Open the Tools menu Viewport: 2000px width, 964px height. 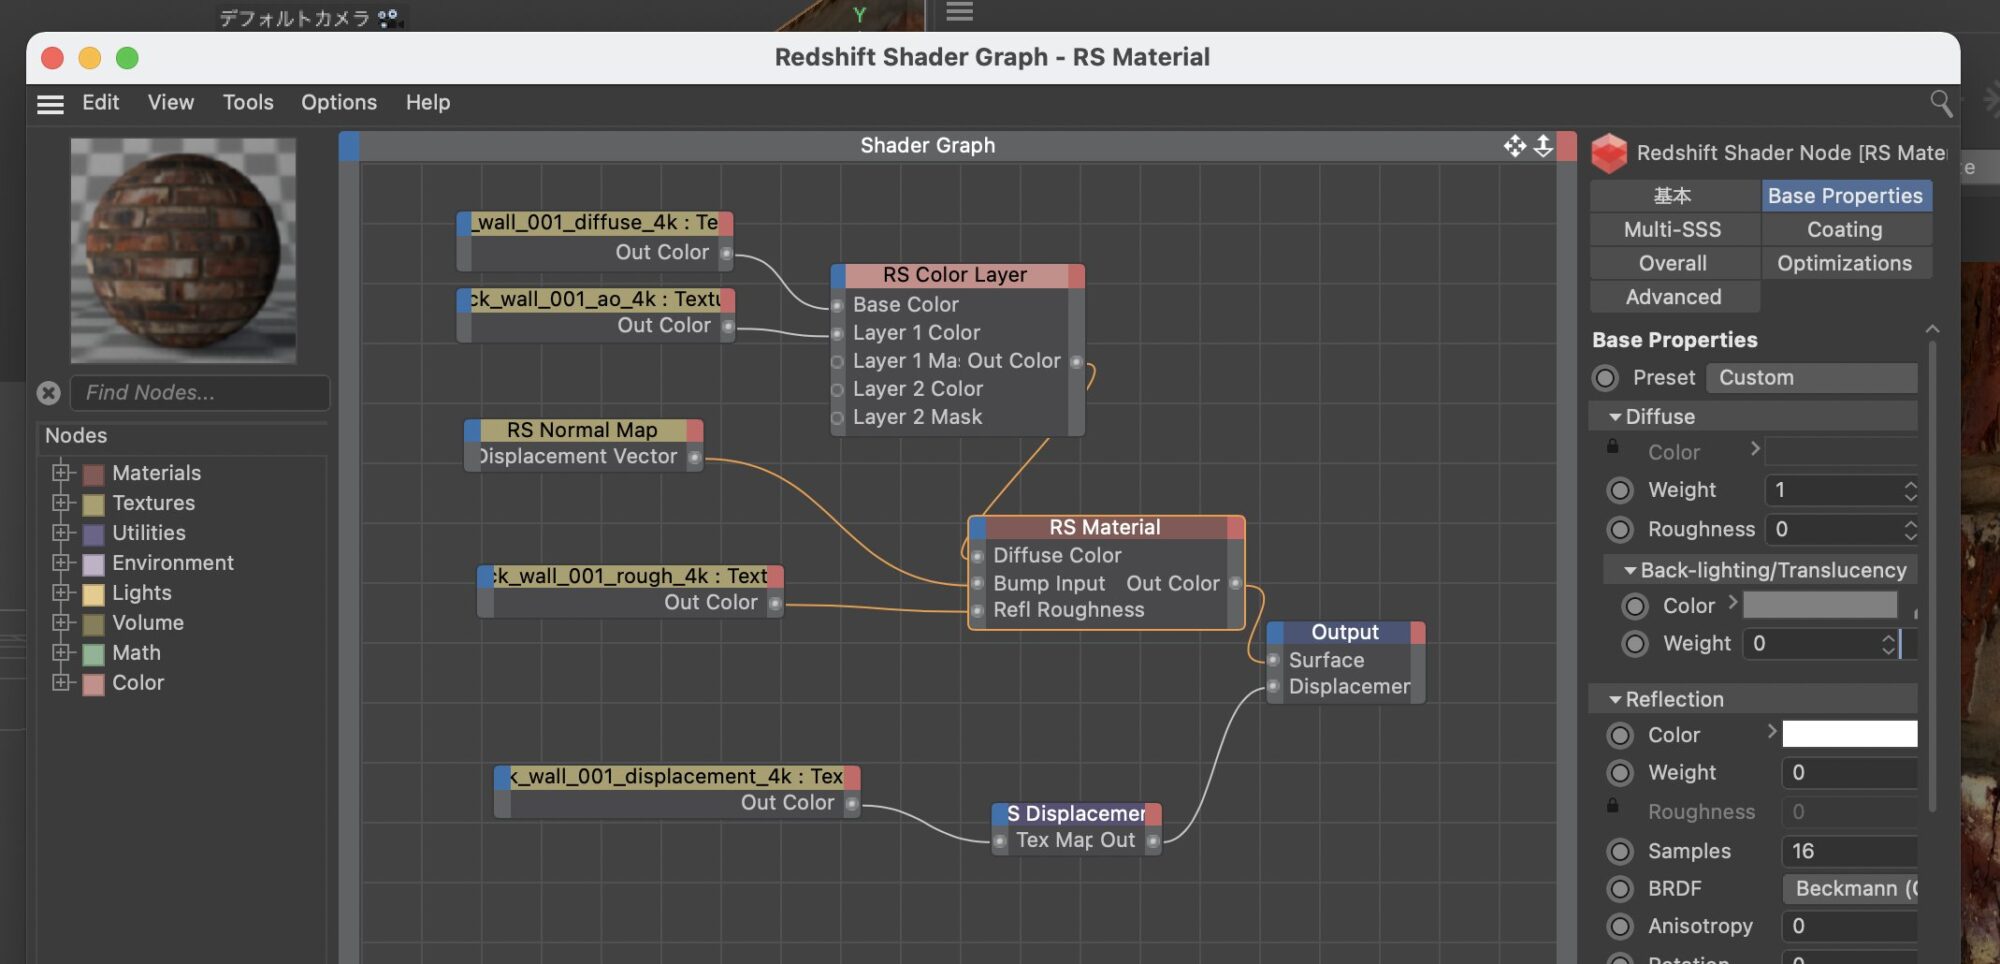248,103
